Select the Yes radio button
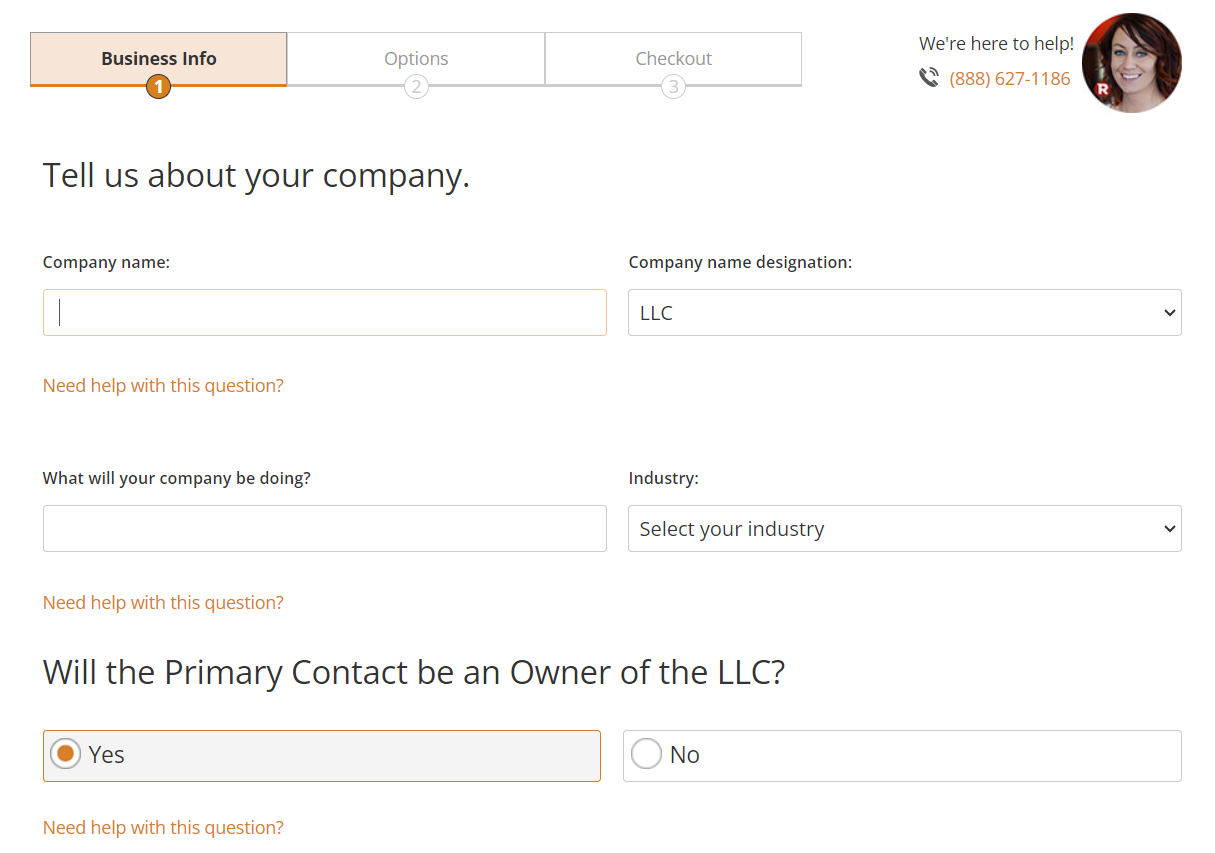The width and height of the screenshot is (1215, 853). click(64, 755)
